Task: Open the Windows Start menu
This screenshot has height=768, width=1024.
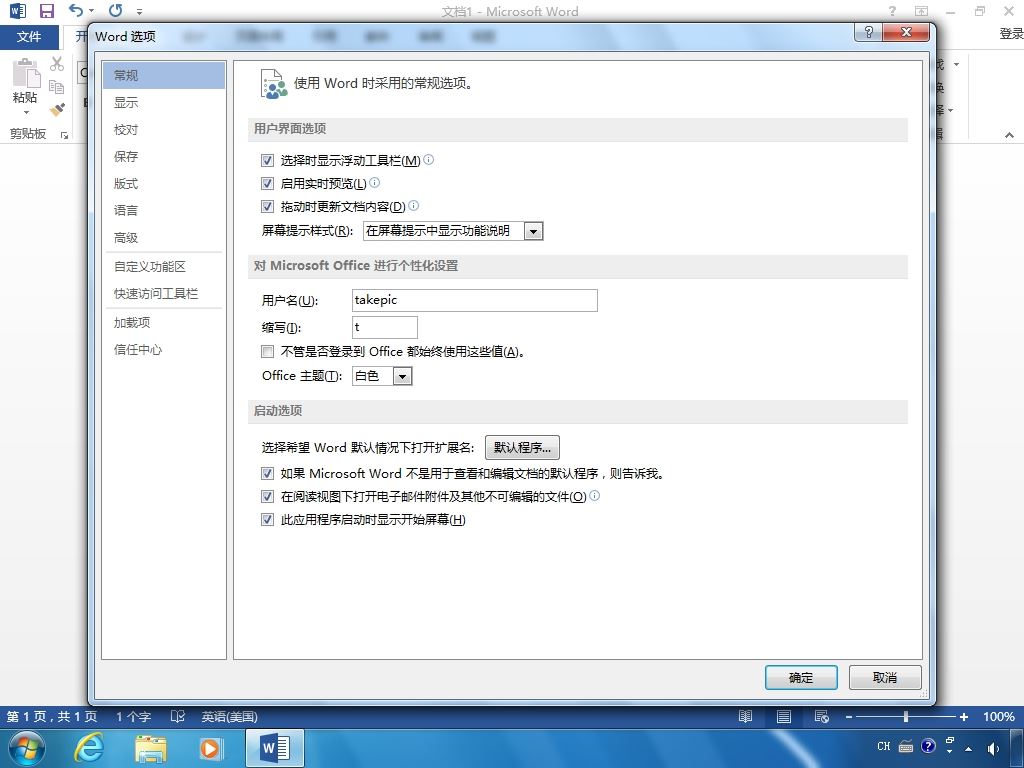Action: coord(26,748)
